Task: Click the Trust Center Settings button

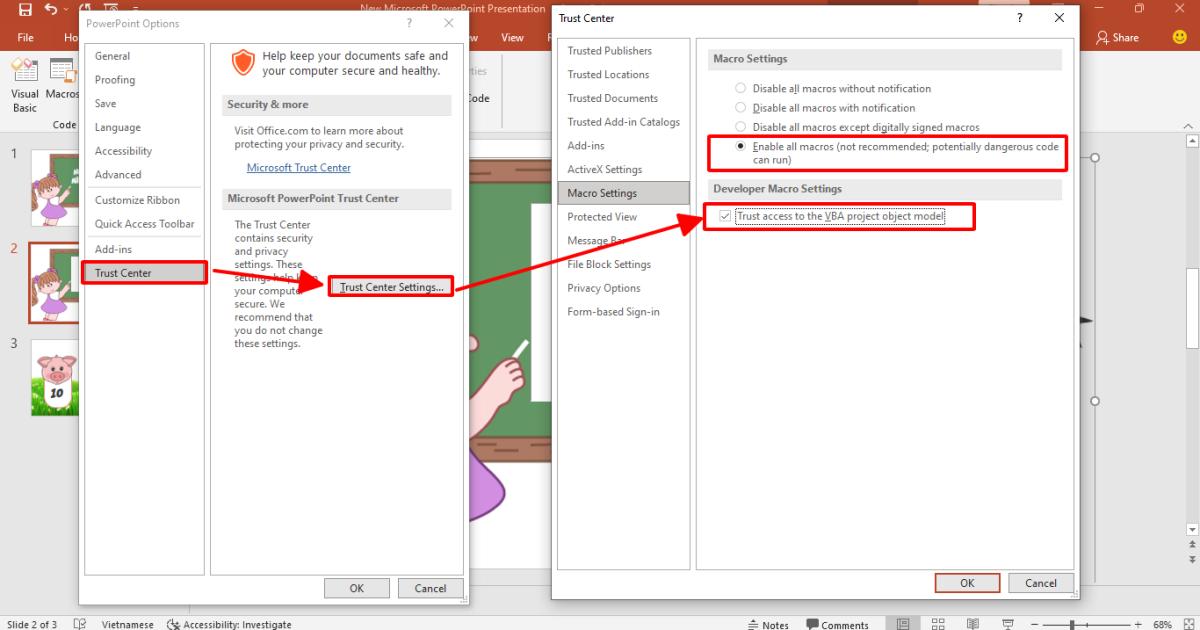Action: pos(391,287)
